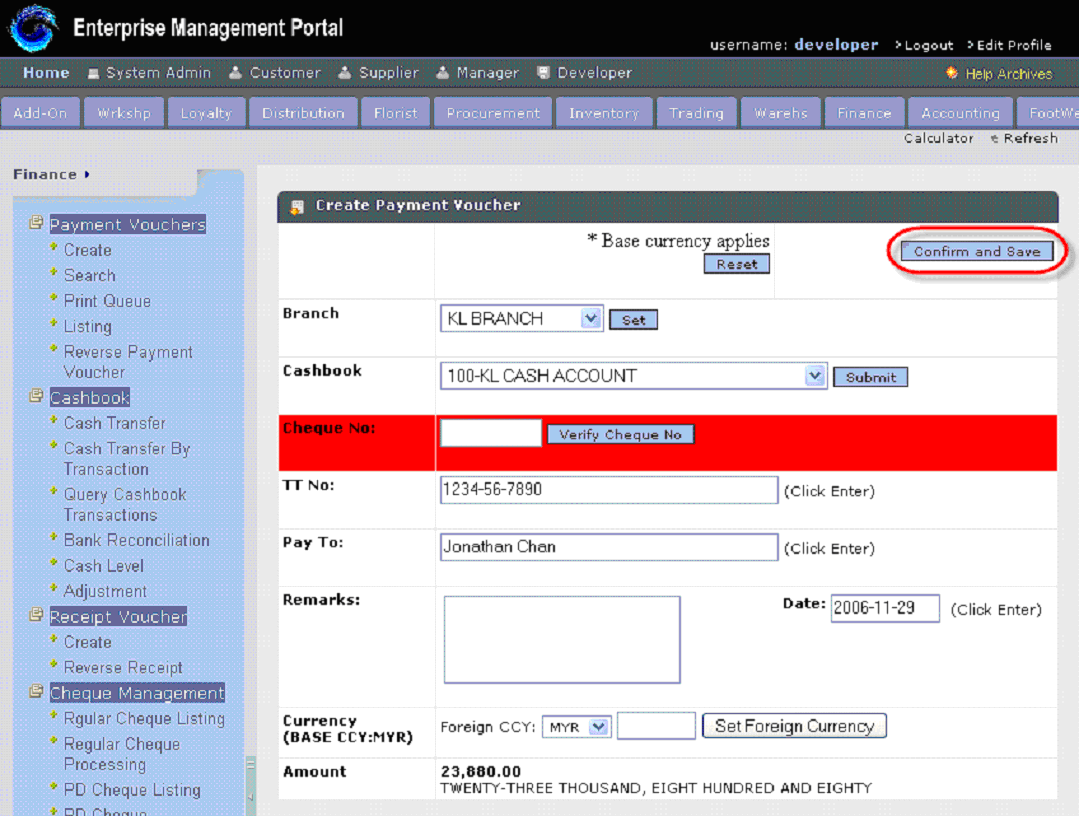Open Bank Reconciliation in the sidebar
The image size is (1079, 816).
(136, 540)
